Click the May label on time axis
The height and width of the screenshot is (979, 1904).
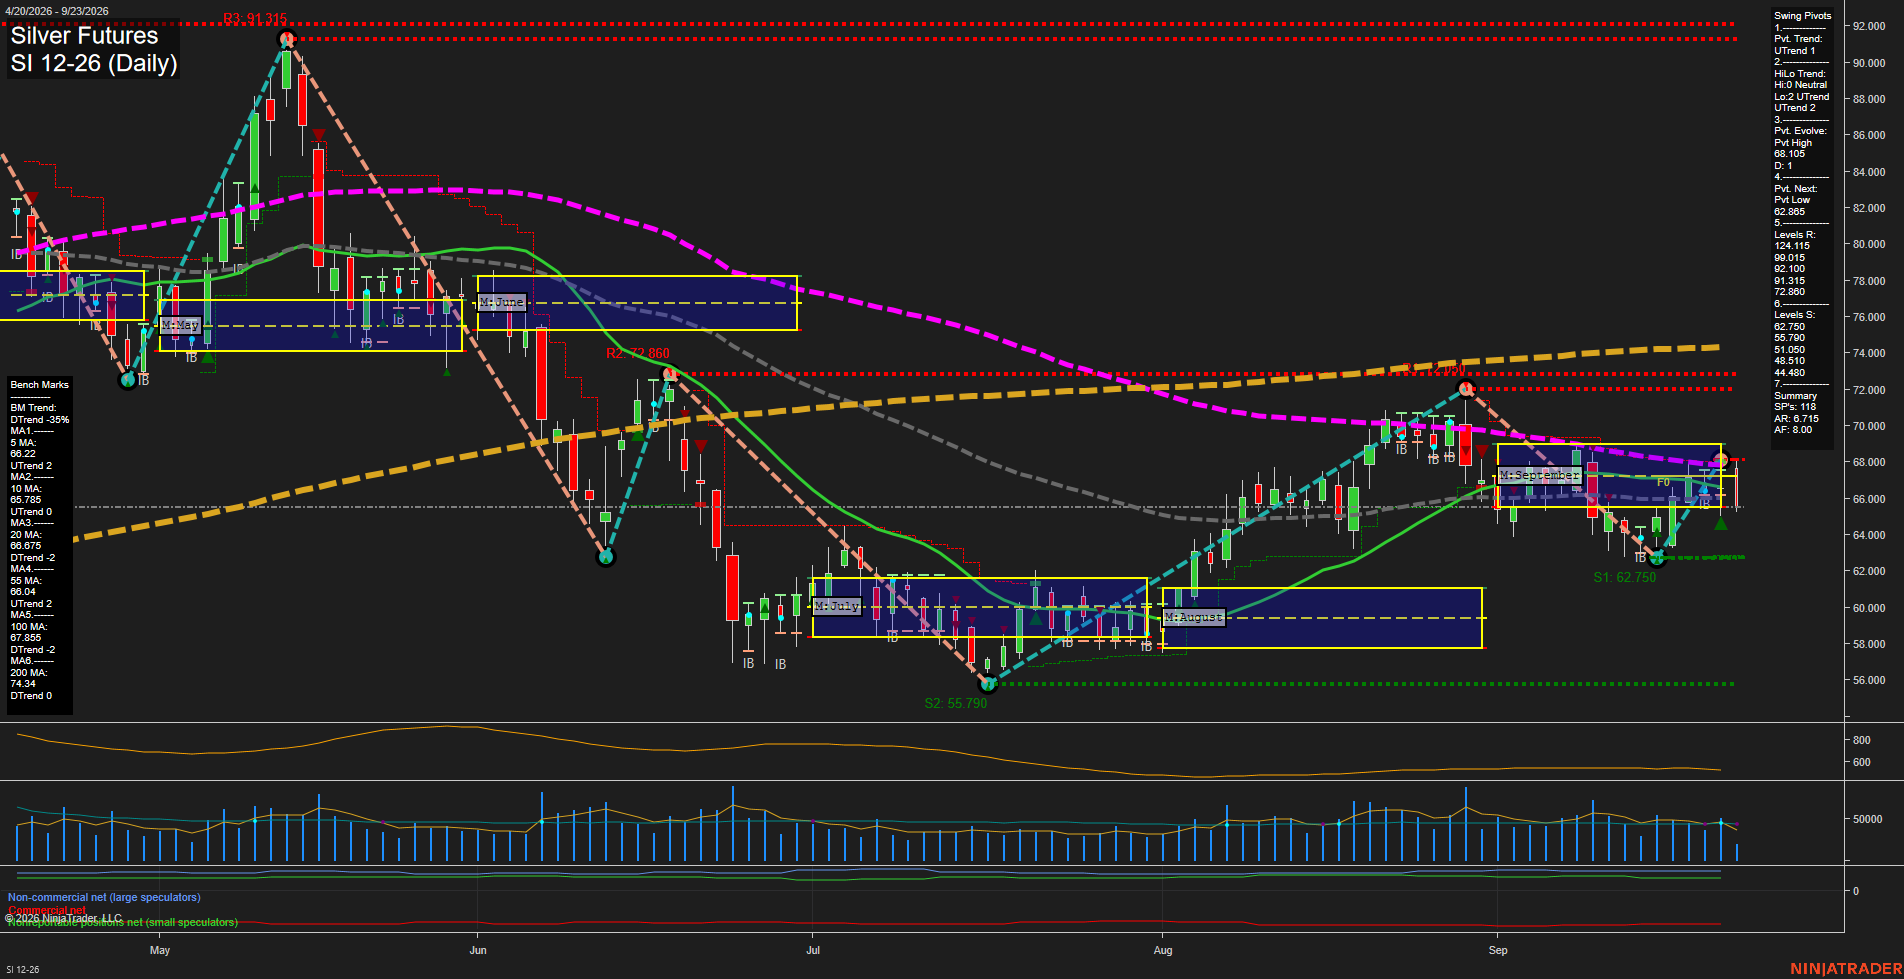(160, 950)
